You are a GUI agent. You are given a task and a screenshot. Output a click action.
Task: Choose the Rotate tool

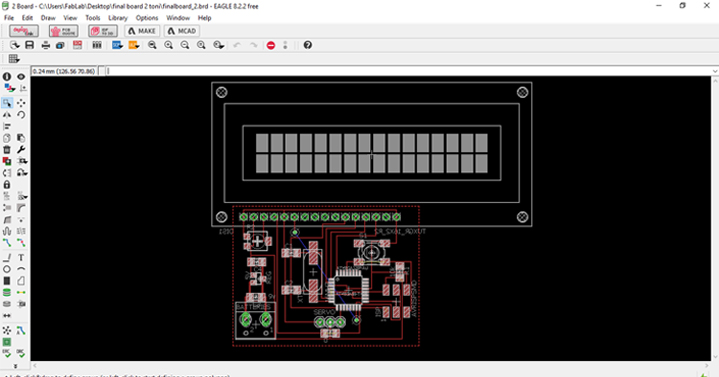coord(21,115)
